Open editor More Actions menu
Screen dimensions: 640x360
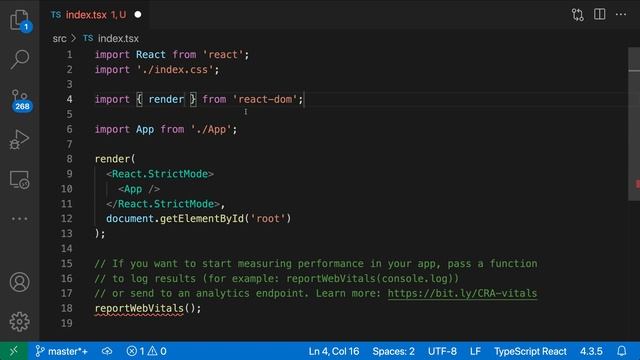coord(621,15)
